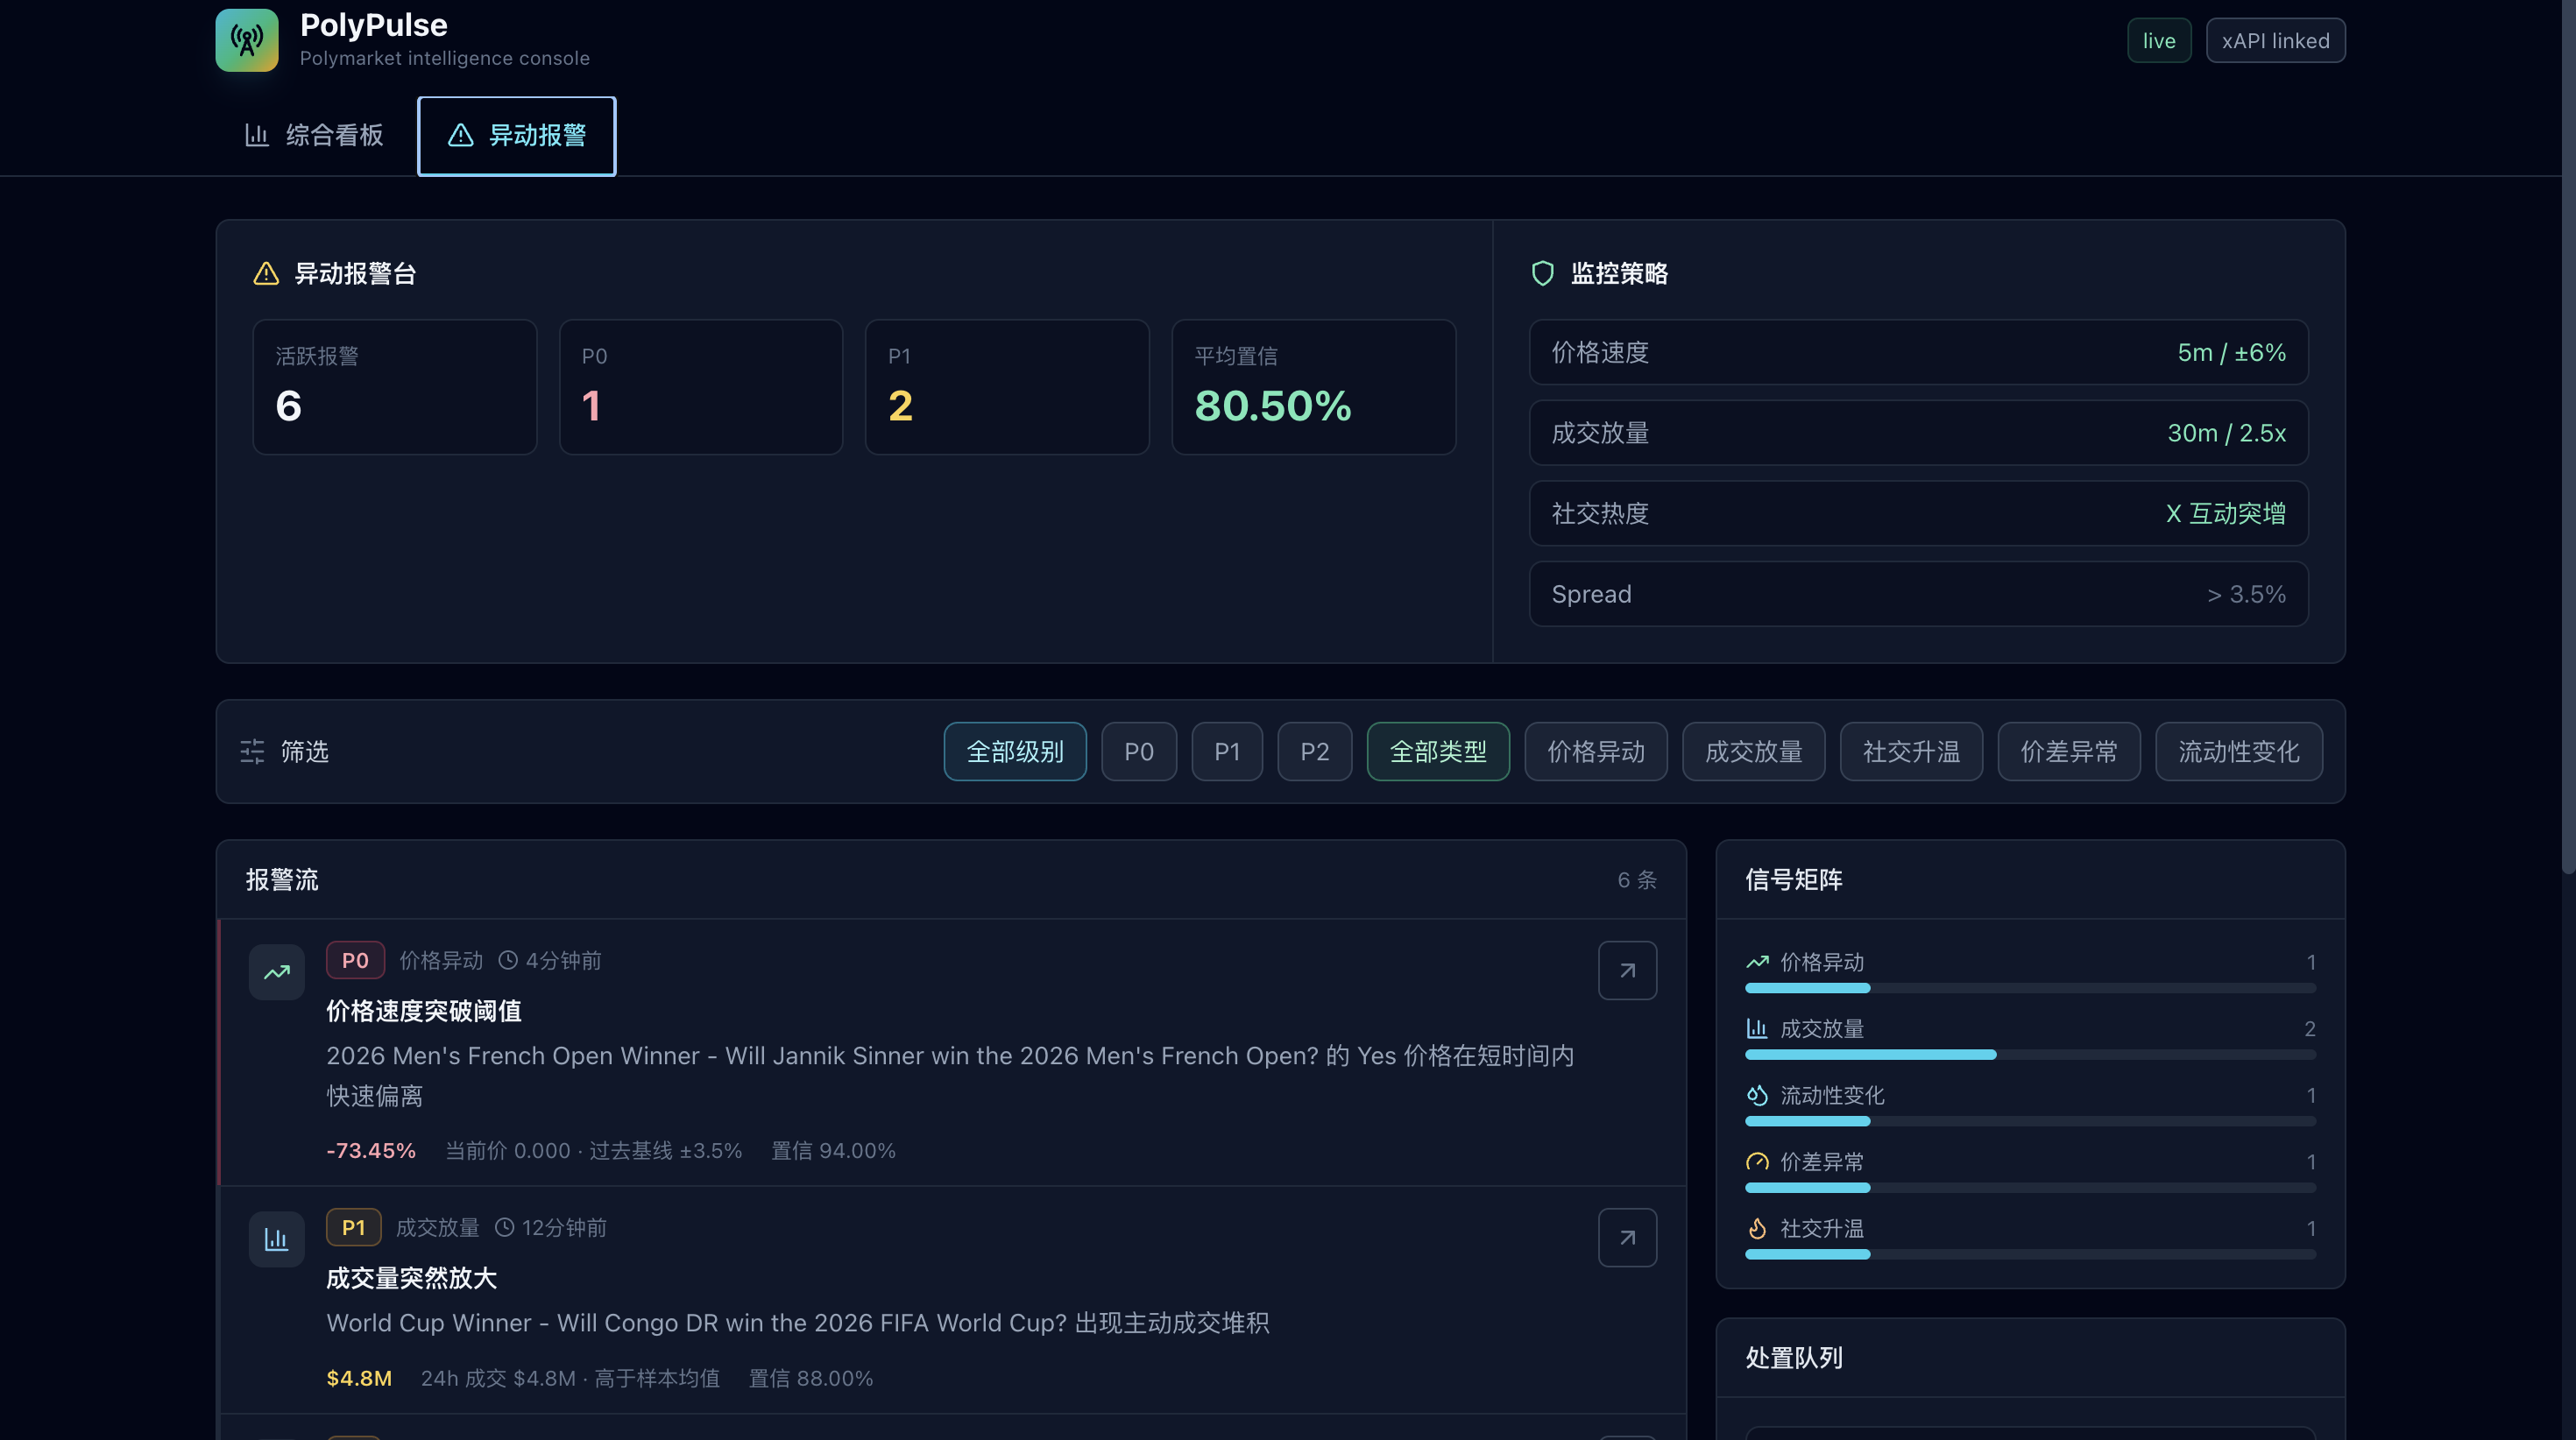The image size is (2576, 1440).
Task: Select the 全部级别 filter chip
Action: 1015,752
